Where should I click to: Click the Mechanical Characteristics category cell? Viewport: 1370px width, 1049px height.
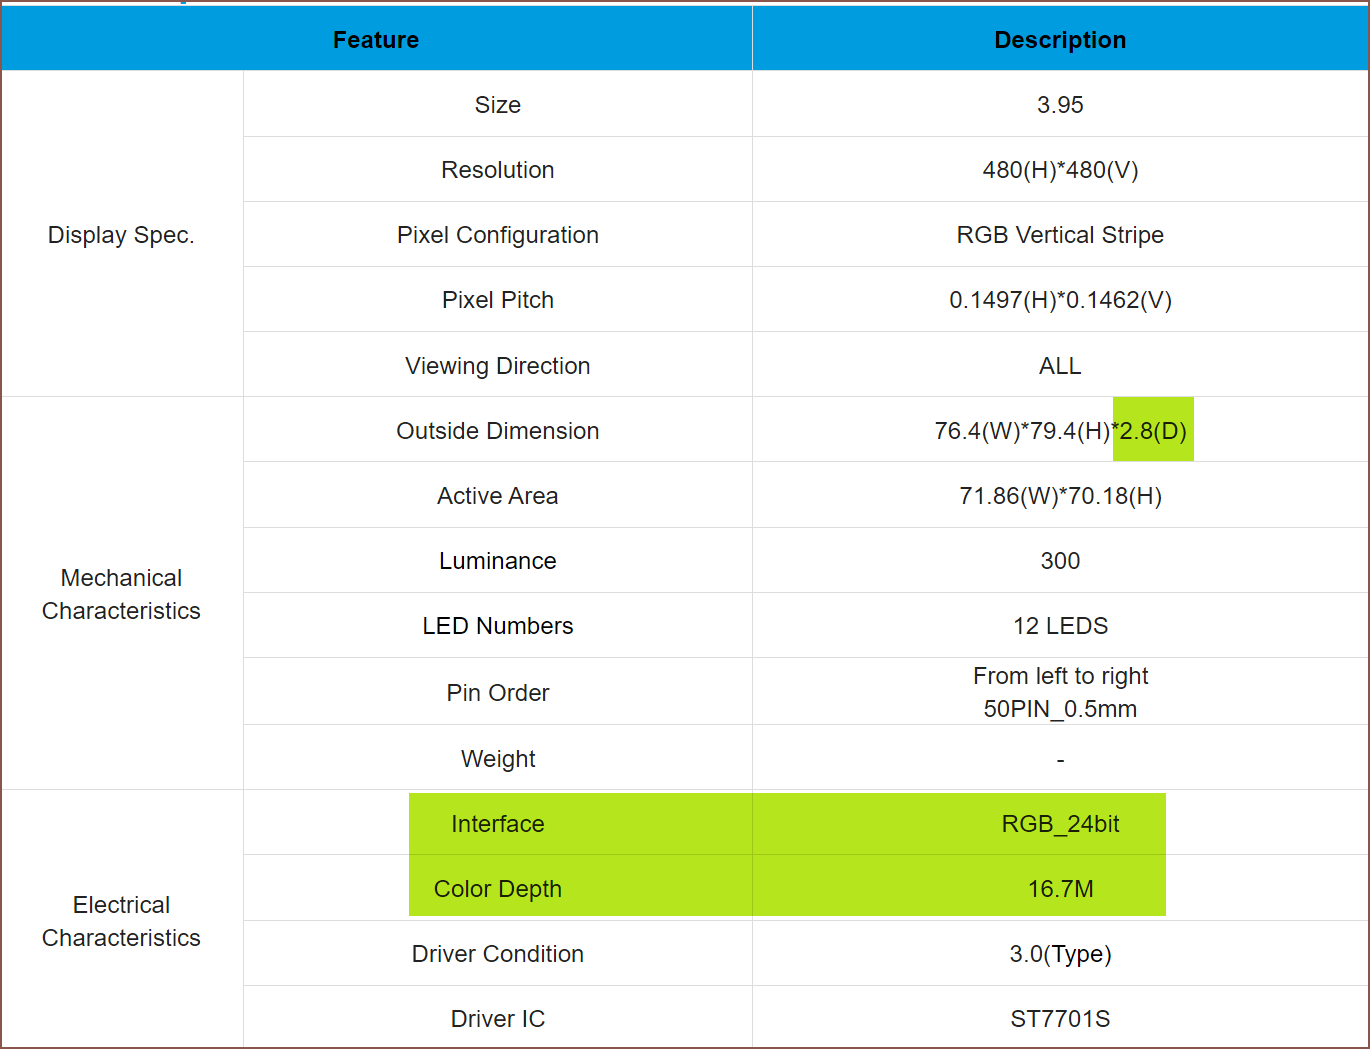click(121, 594)
